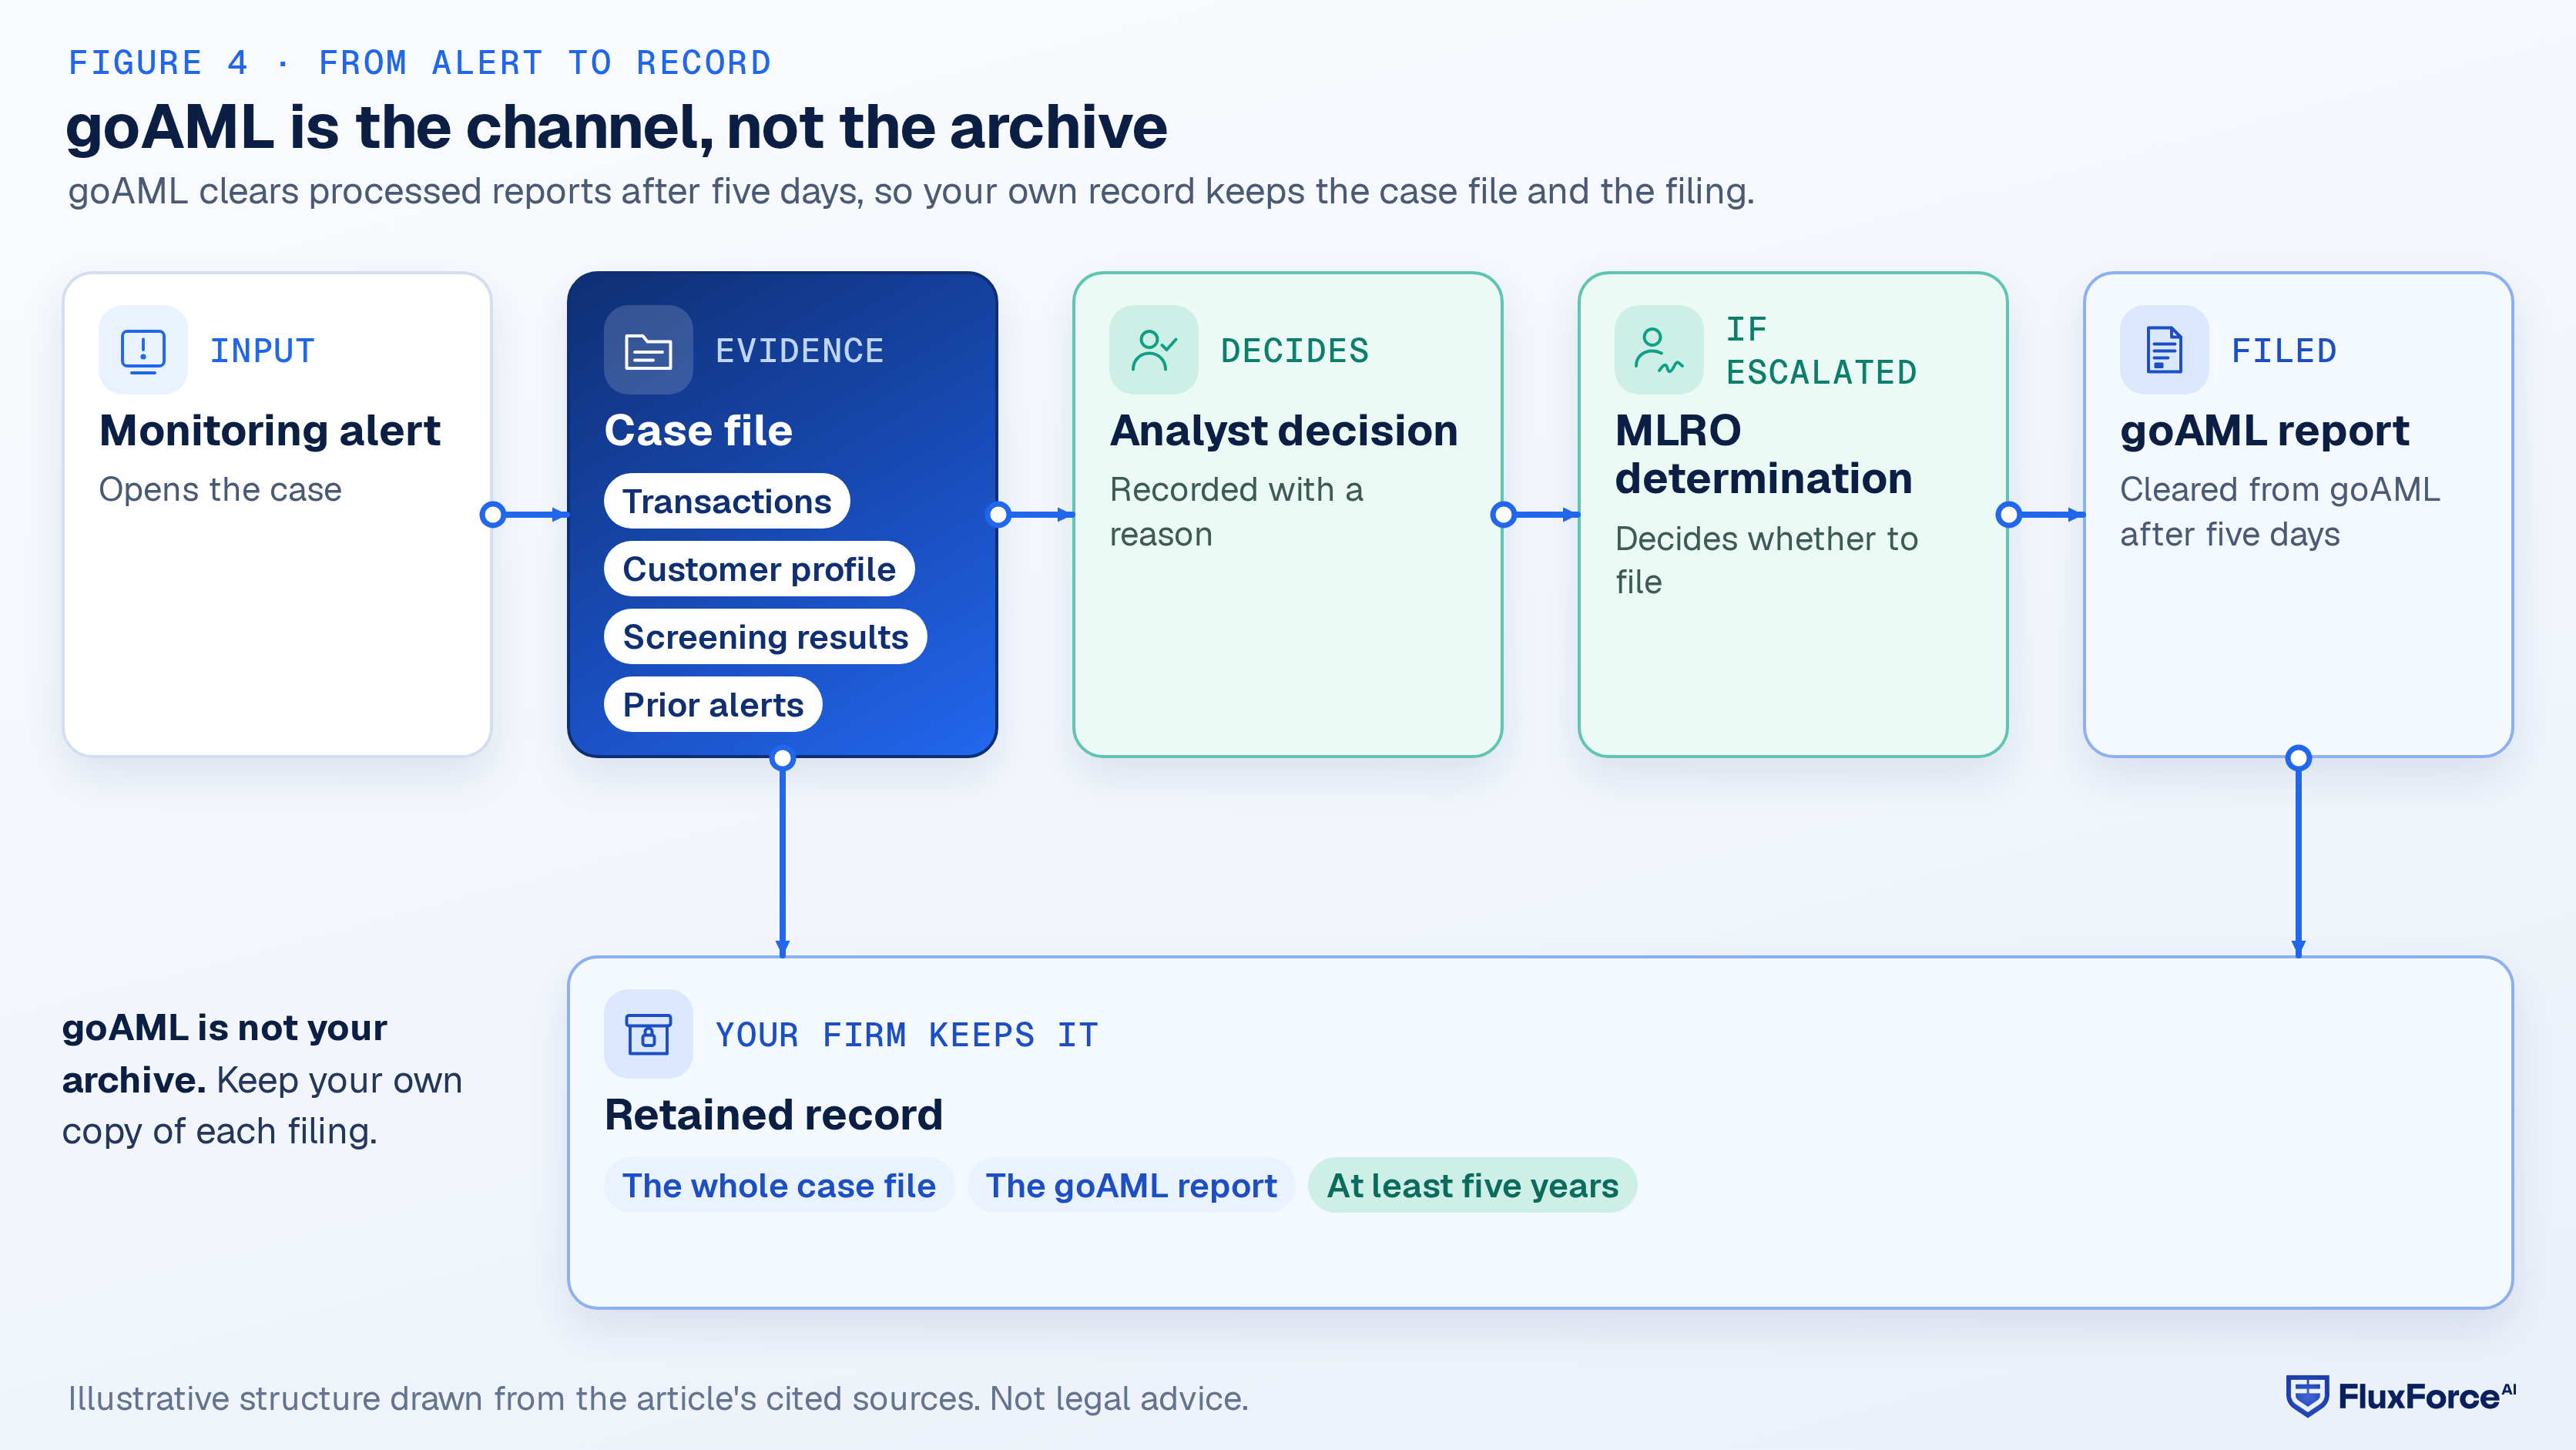The image size is (2576, 1450).
Task: Click the Case file heading
Action: pos(698,431)
